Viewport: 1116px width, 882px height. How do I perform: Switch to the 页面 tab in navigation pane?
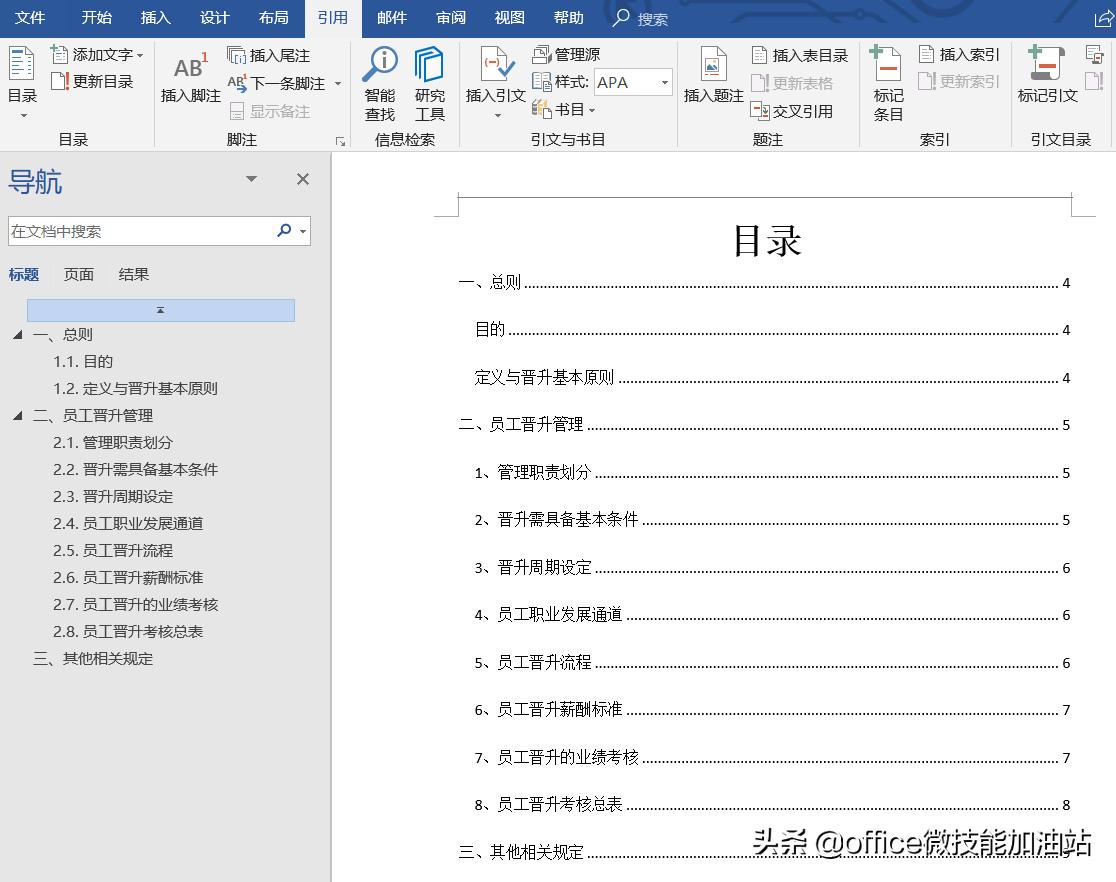[78, 273]
